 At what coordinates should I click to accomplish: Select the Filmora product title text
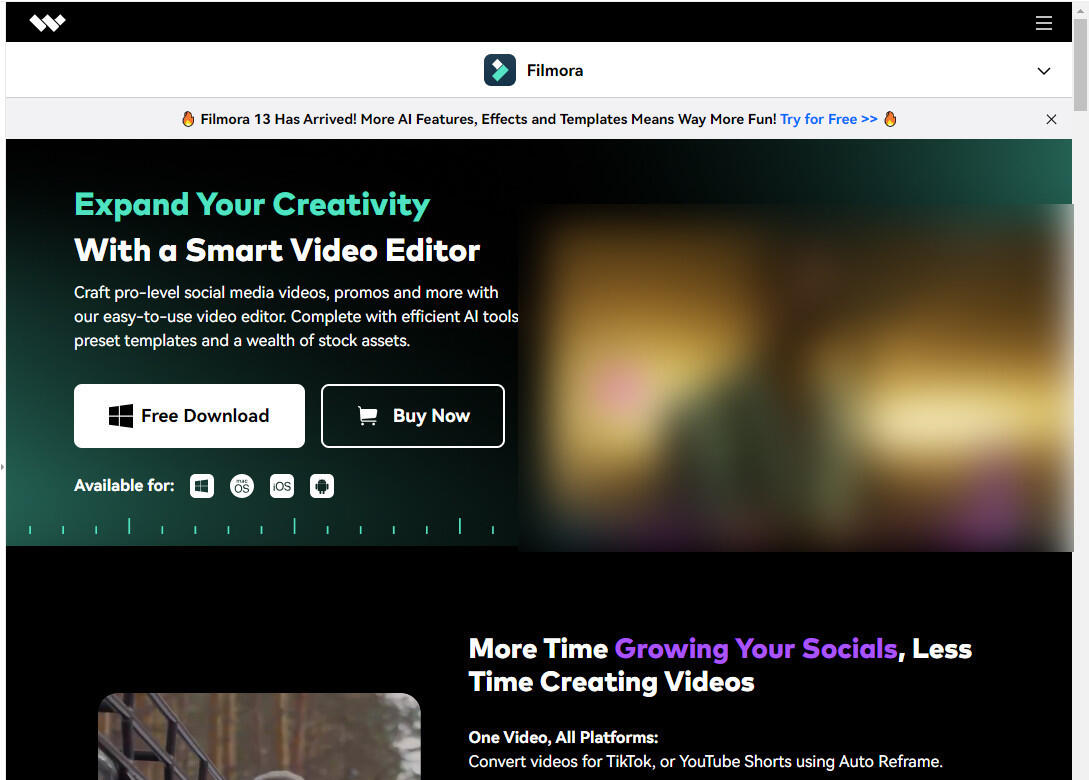click(x=555, y=71)
